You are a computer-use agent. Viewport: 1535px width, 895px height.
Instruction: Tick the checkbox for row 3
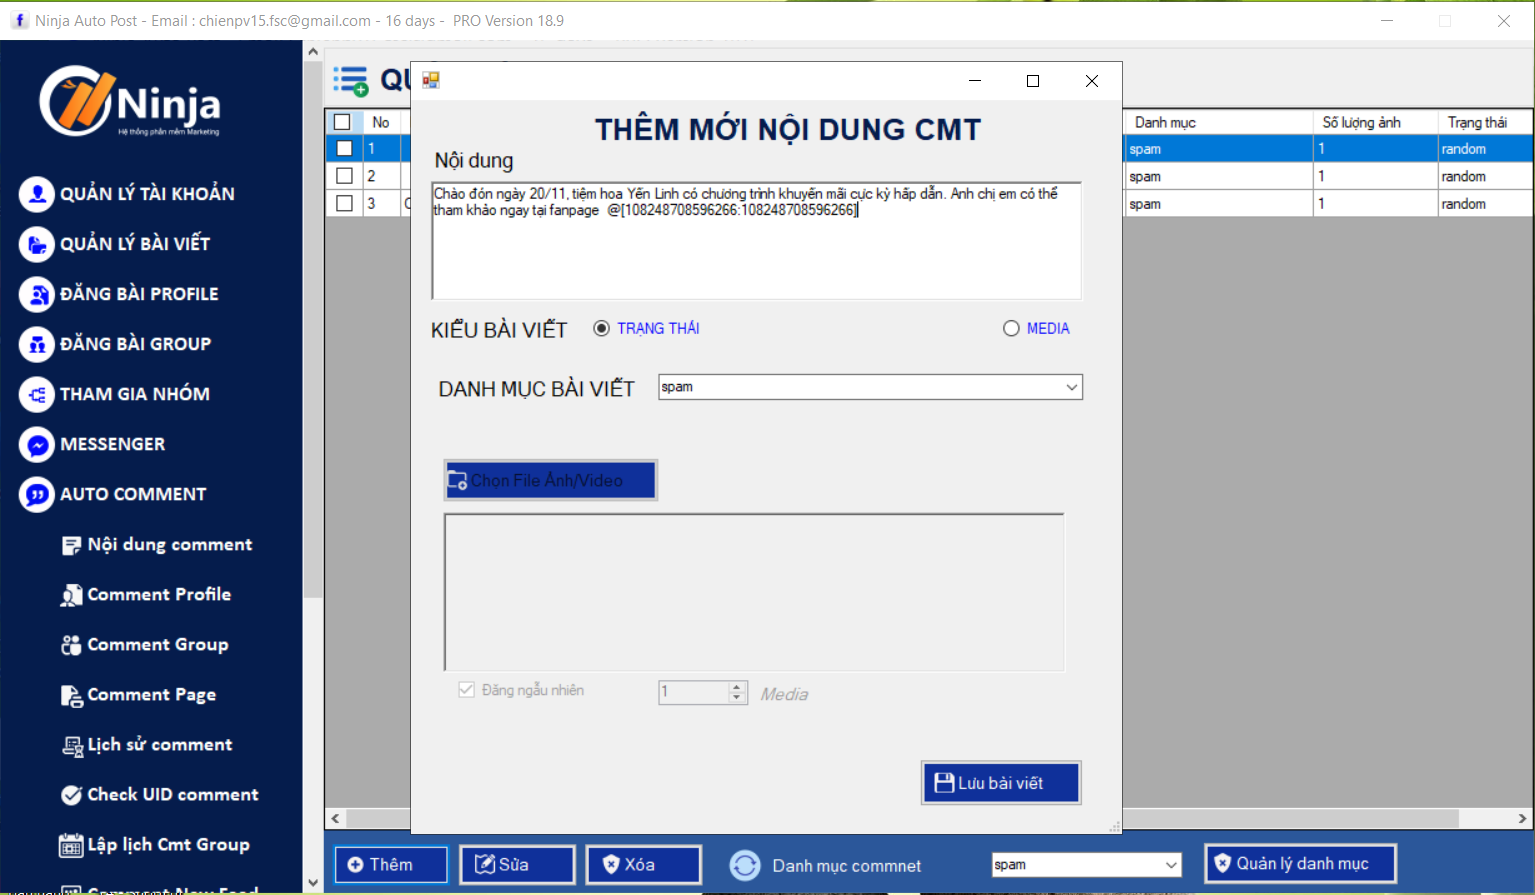[x=344, y=203]
